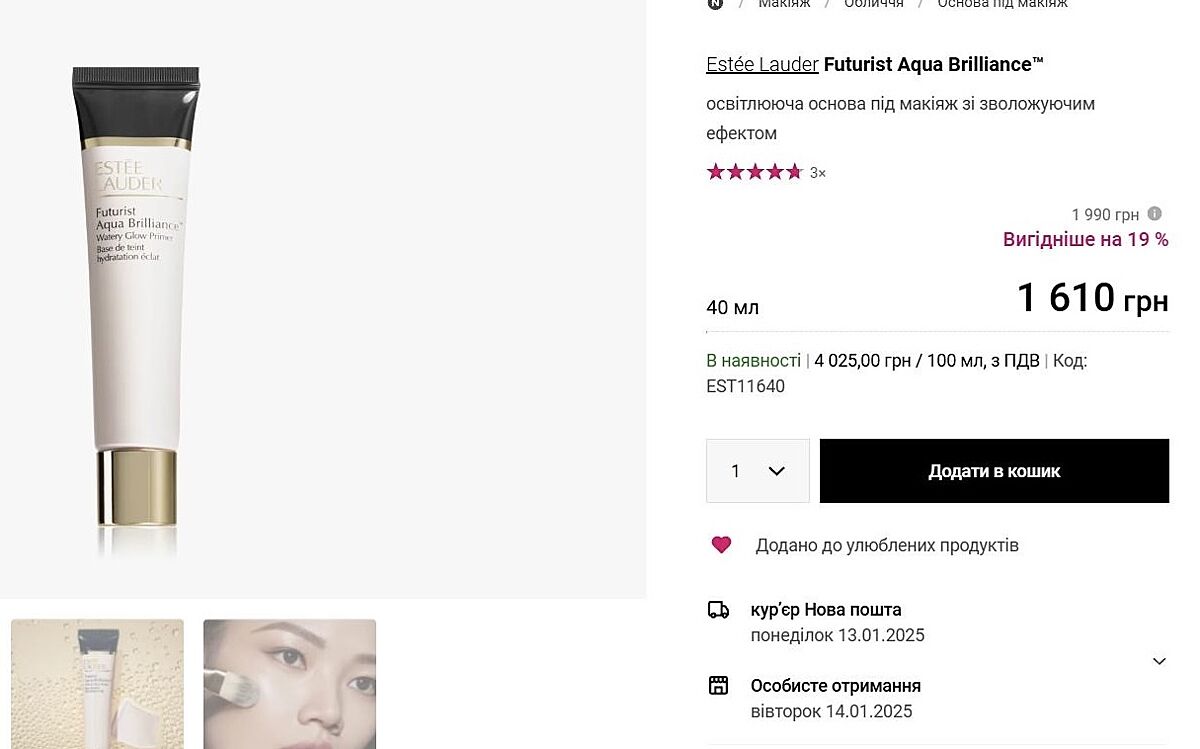
Task: Click the store pickup icon
Action: click(718, 686)
